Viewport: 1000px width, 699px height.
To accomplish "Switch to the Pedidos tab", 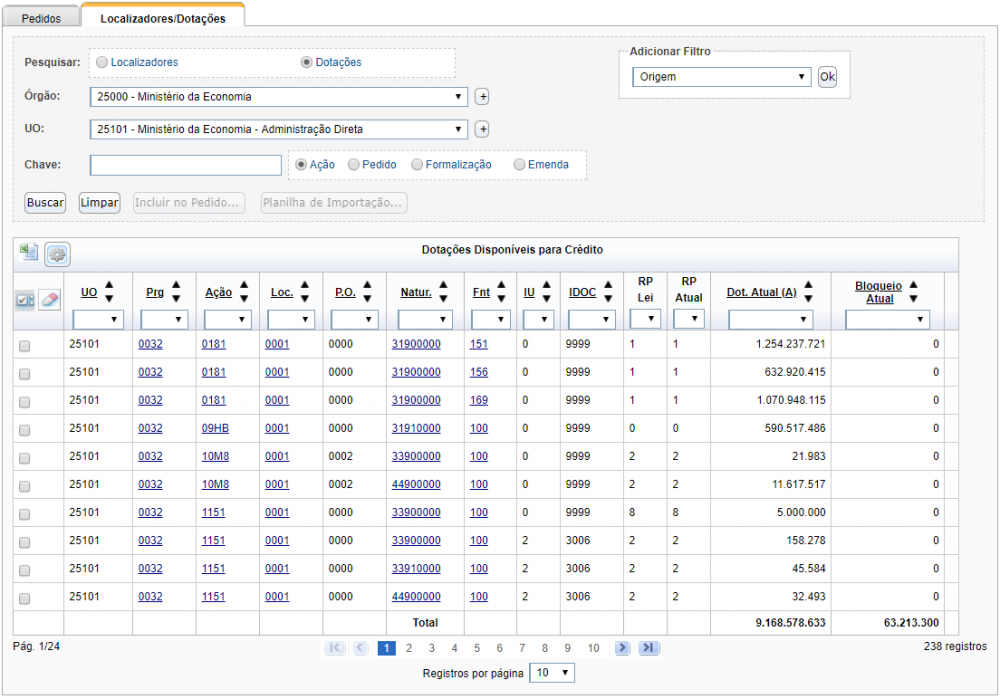I will click(41, 18).
